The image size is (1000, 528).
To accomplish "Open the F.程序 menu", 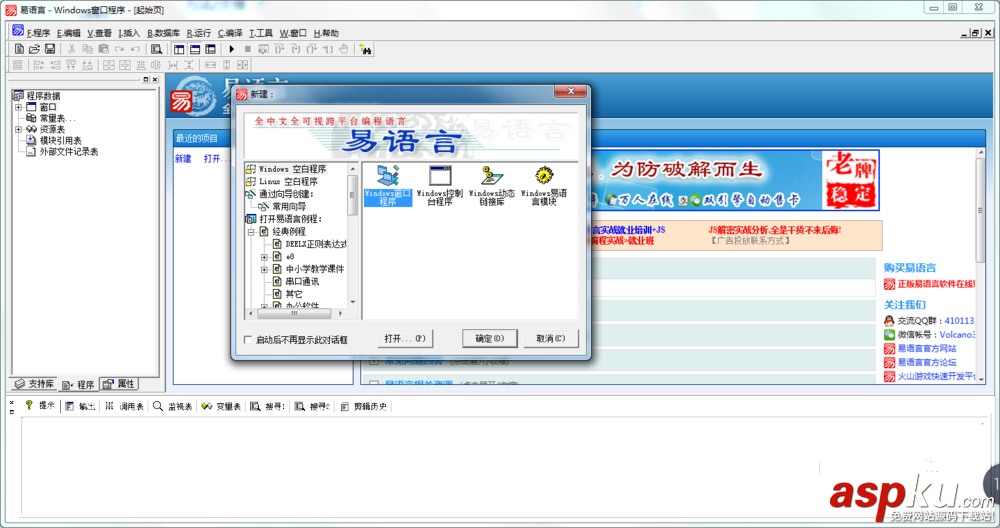I will [38, 33].
